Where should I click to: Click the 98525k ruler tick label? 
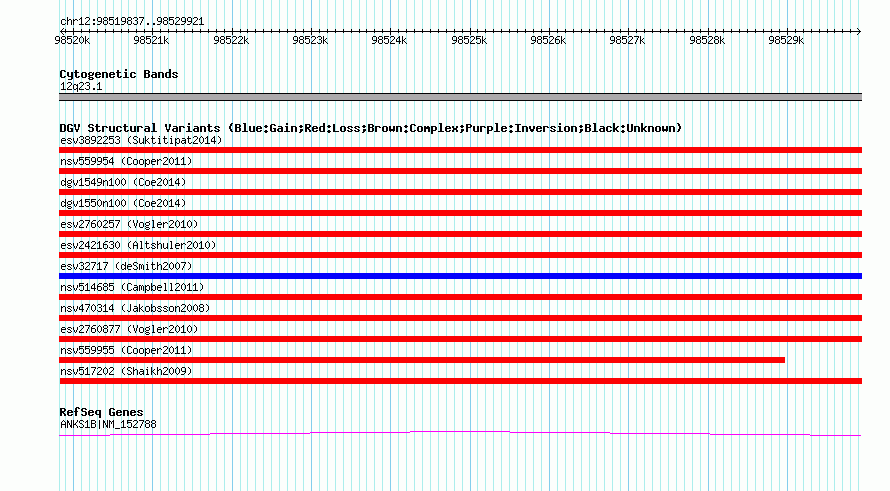point(469,40)
